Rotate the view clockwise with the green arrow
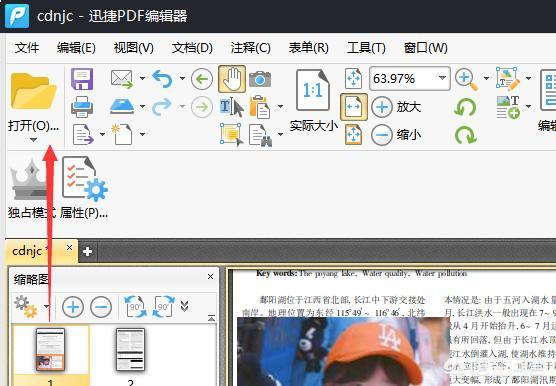The height and width of the screenshot is (386, 556). pos(465,135)
